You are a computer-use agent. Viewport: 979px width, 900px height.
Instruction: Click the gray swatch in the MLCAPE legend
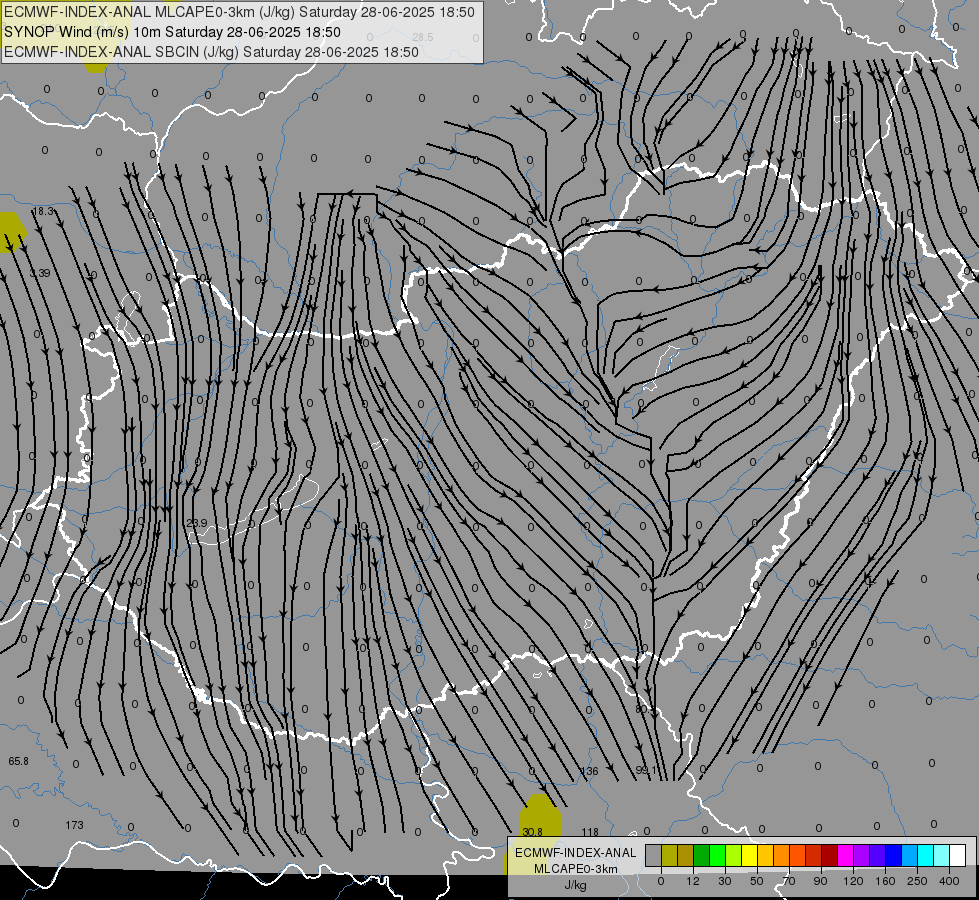pos(653,855)
